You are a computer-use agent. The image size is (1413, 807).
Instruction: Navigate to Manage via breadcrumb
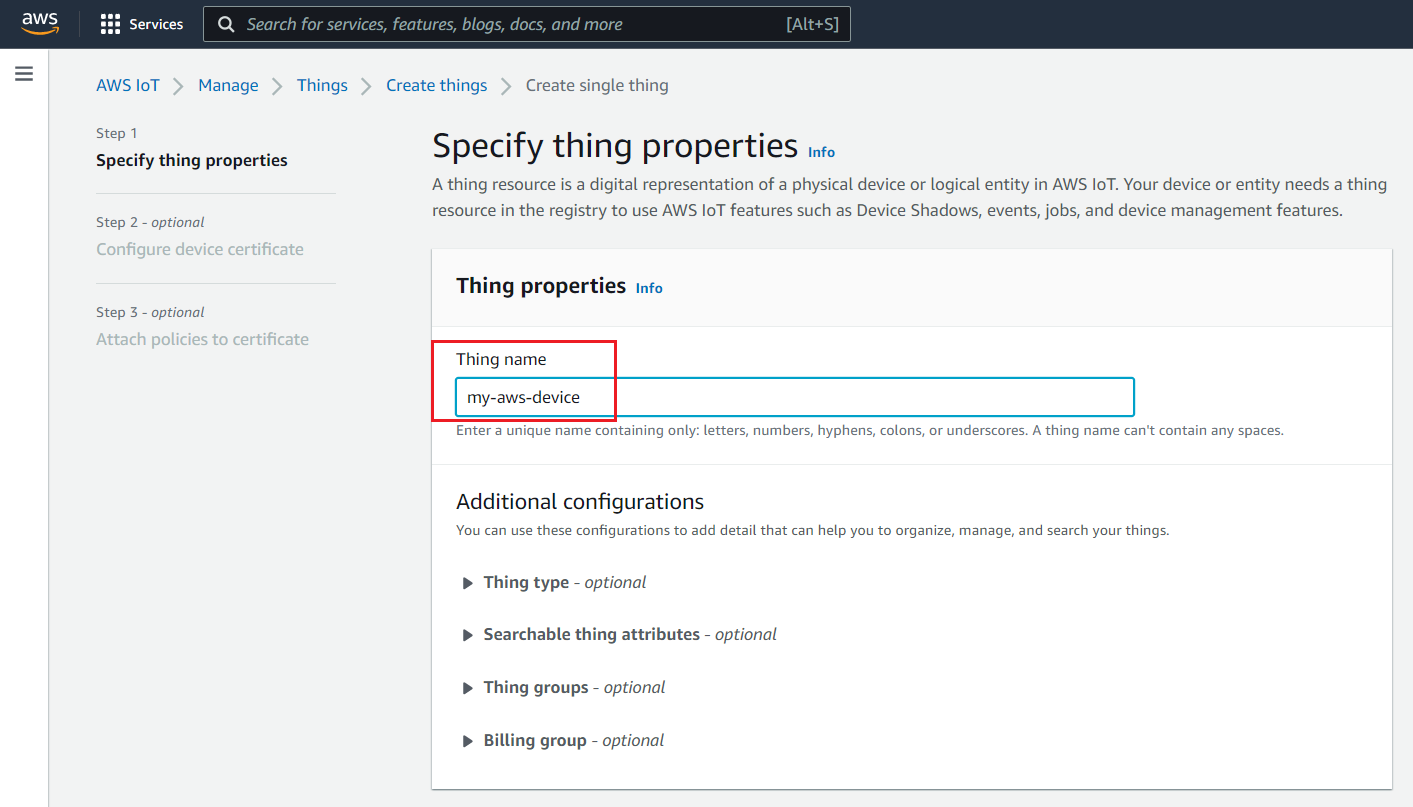(228, 85)
